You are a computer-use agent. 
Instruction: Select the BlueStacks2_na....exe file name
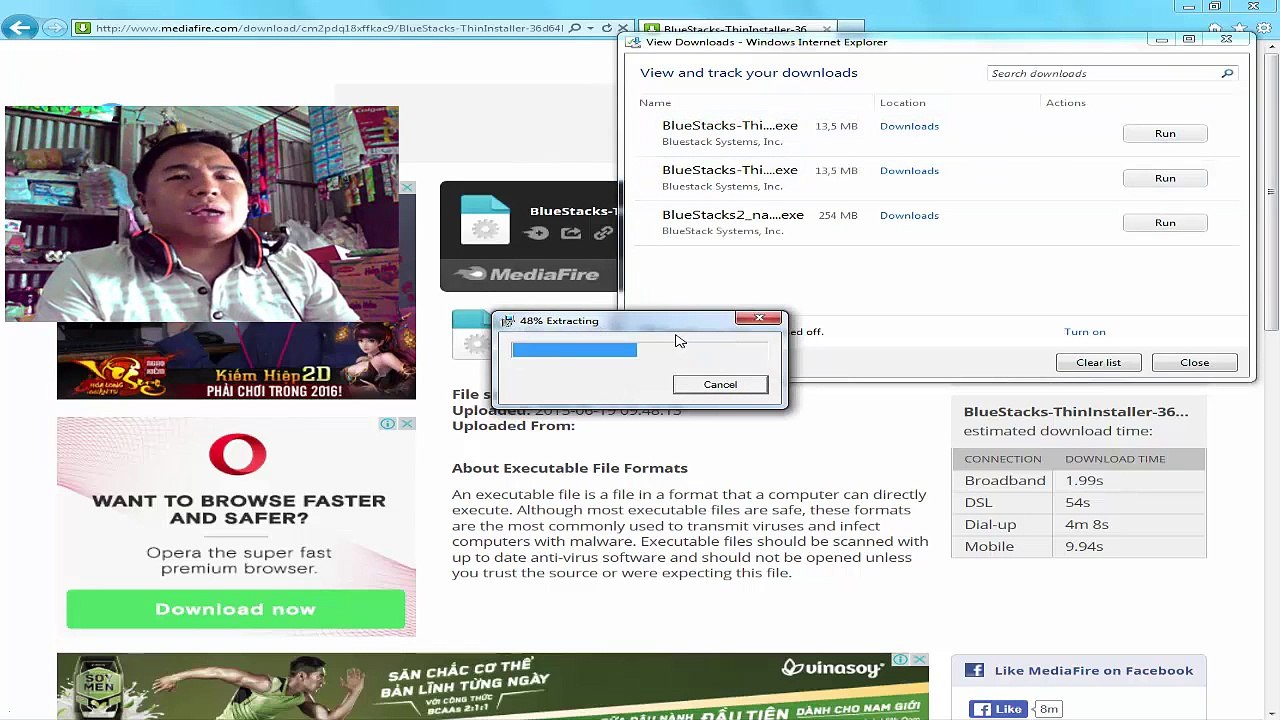[732, 215]
